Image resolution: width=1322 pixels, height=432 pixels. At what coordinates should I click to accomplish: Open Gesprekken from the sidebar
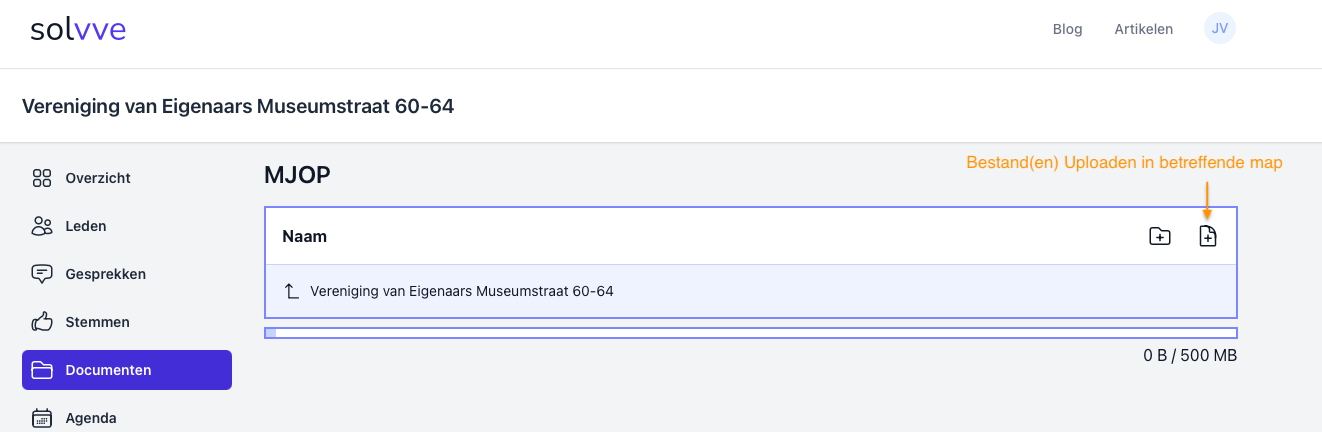(105, 274)
